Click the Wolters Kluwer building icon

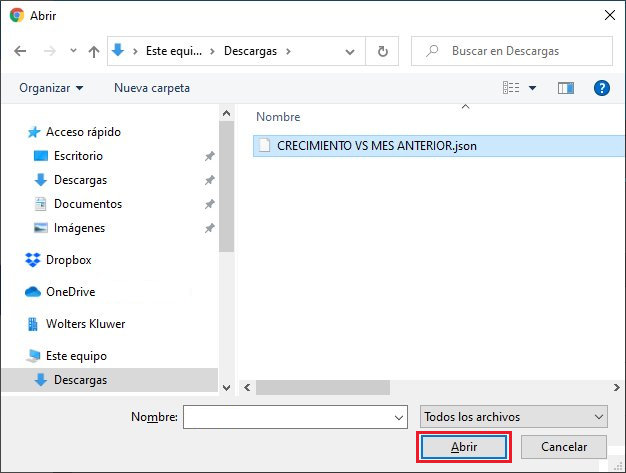(x=33, y=324)
